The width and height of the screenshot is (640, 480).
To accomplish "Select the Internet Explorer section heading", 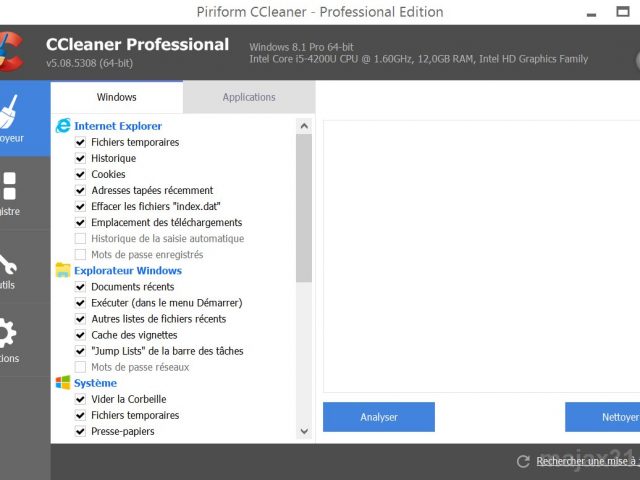I will (x=118, y=126).
